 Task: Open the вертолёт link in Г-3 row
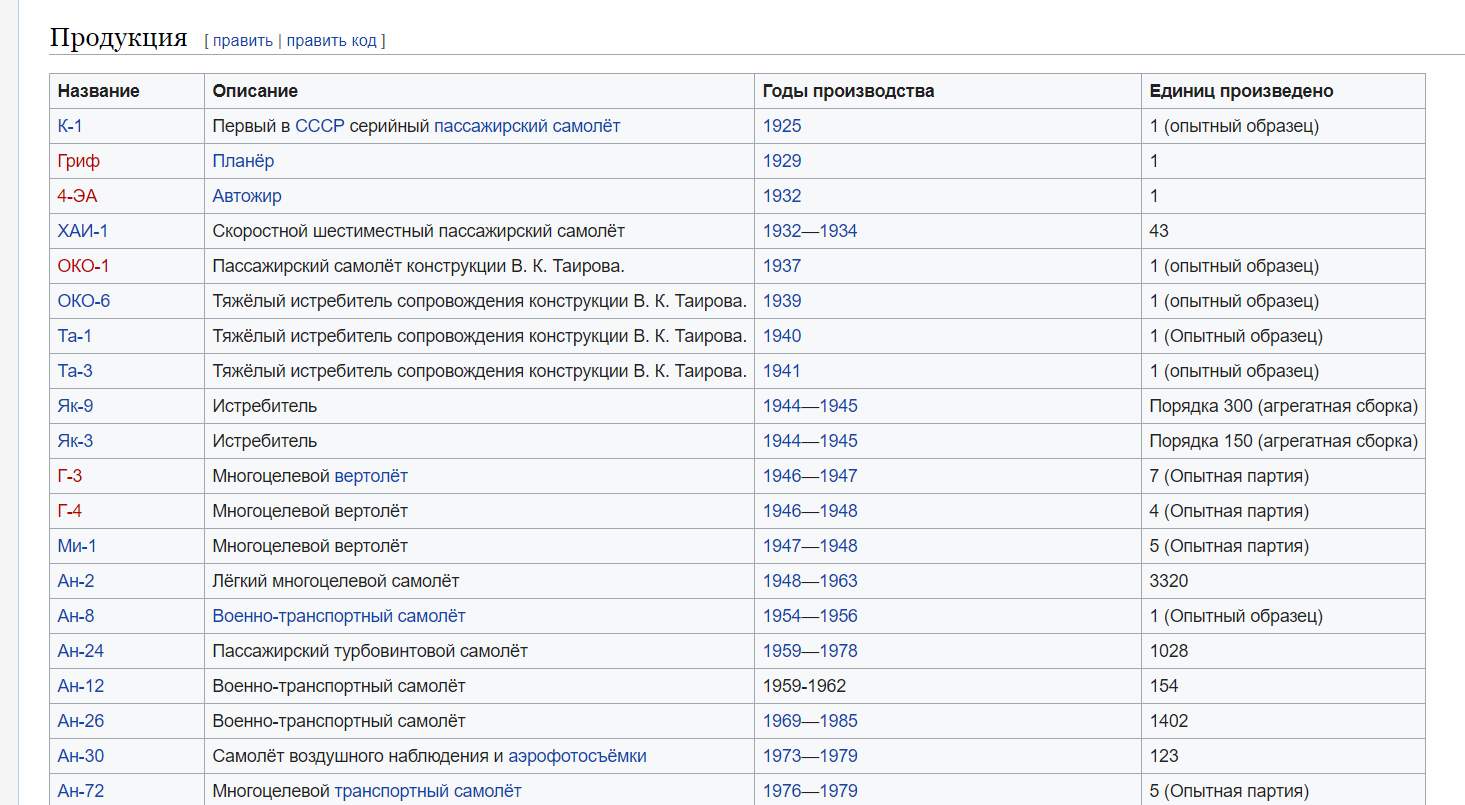coord(371,476)
